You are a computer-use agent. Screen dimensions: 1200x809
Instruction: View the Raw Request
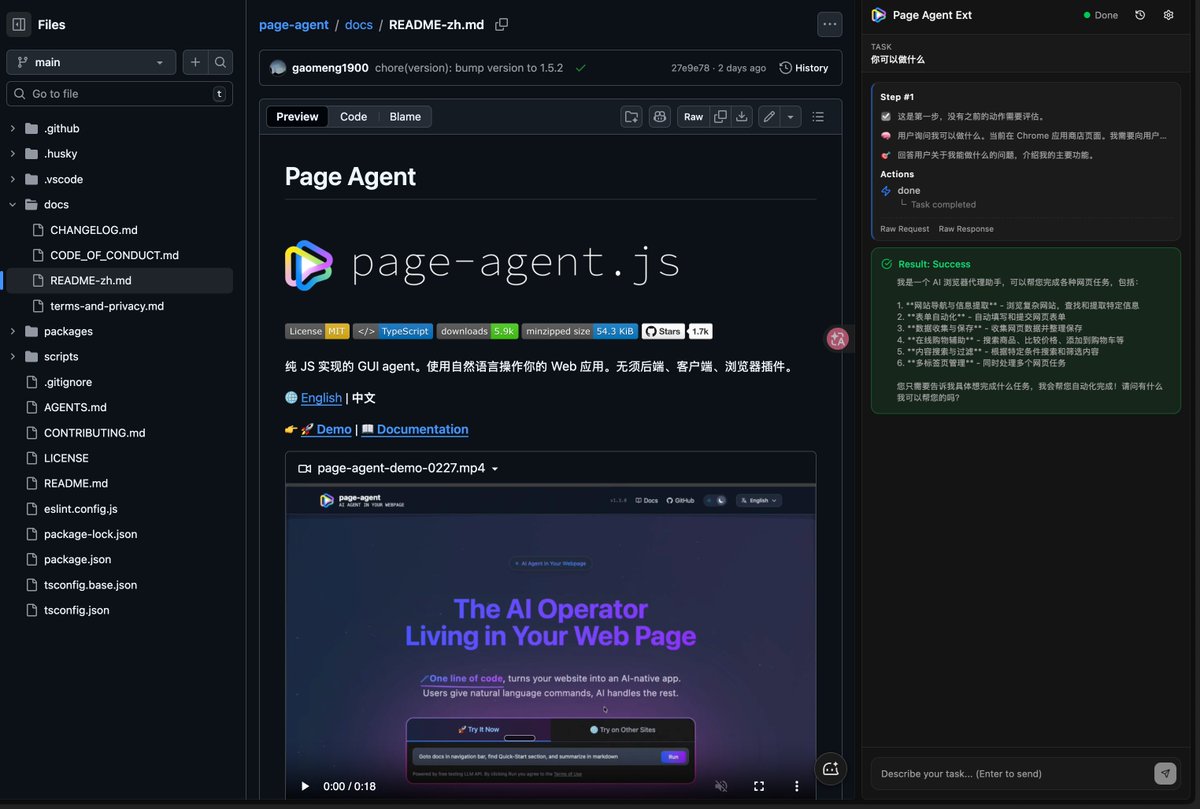pyautogui.click(x=904, y=229)
